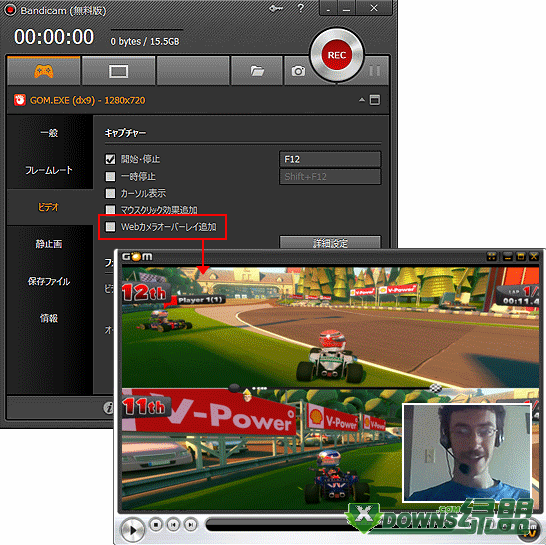Open the 保存ファイル section
The height and width of the screenshot is (545, 546).
[49, 281]
